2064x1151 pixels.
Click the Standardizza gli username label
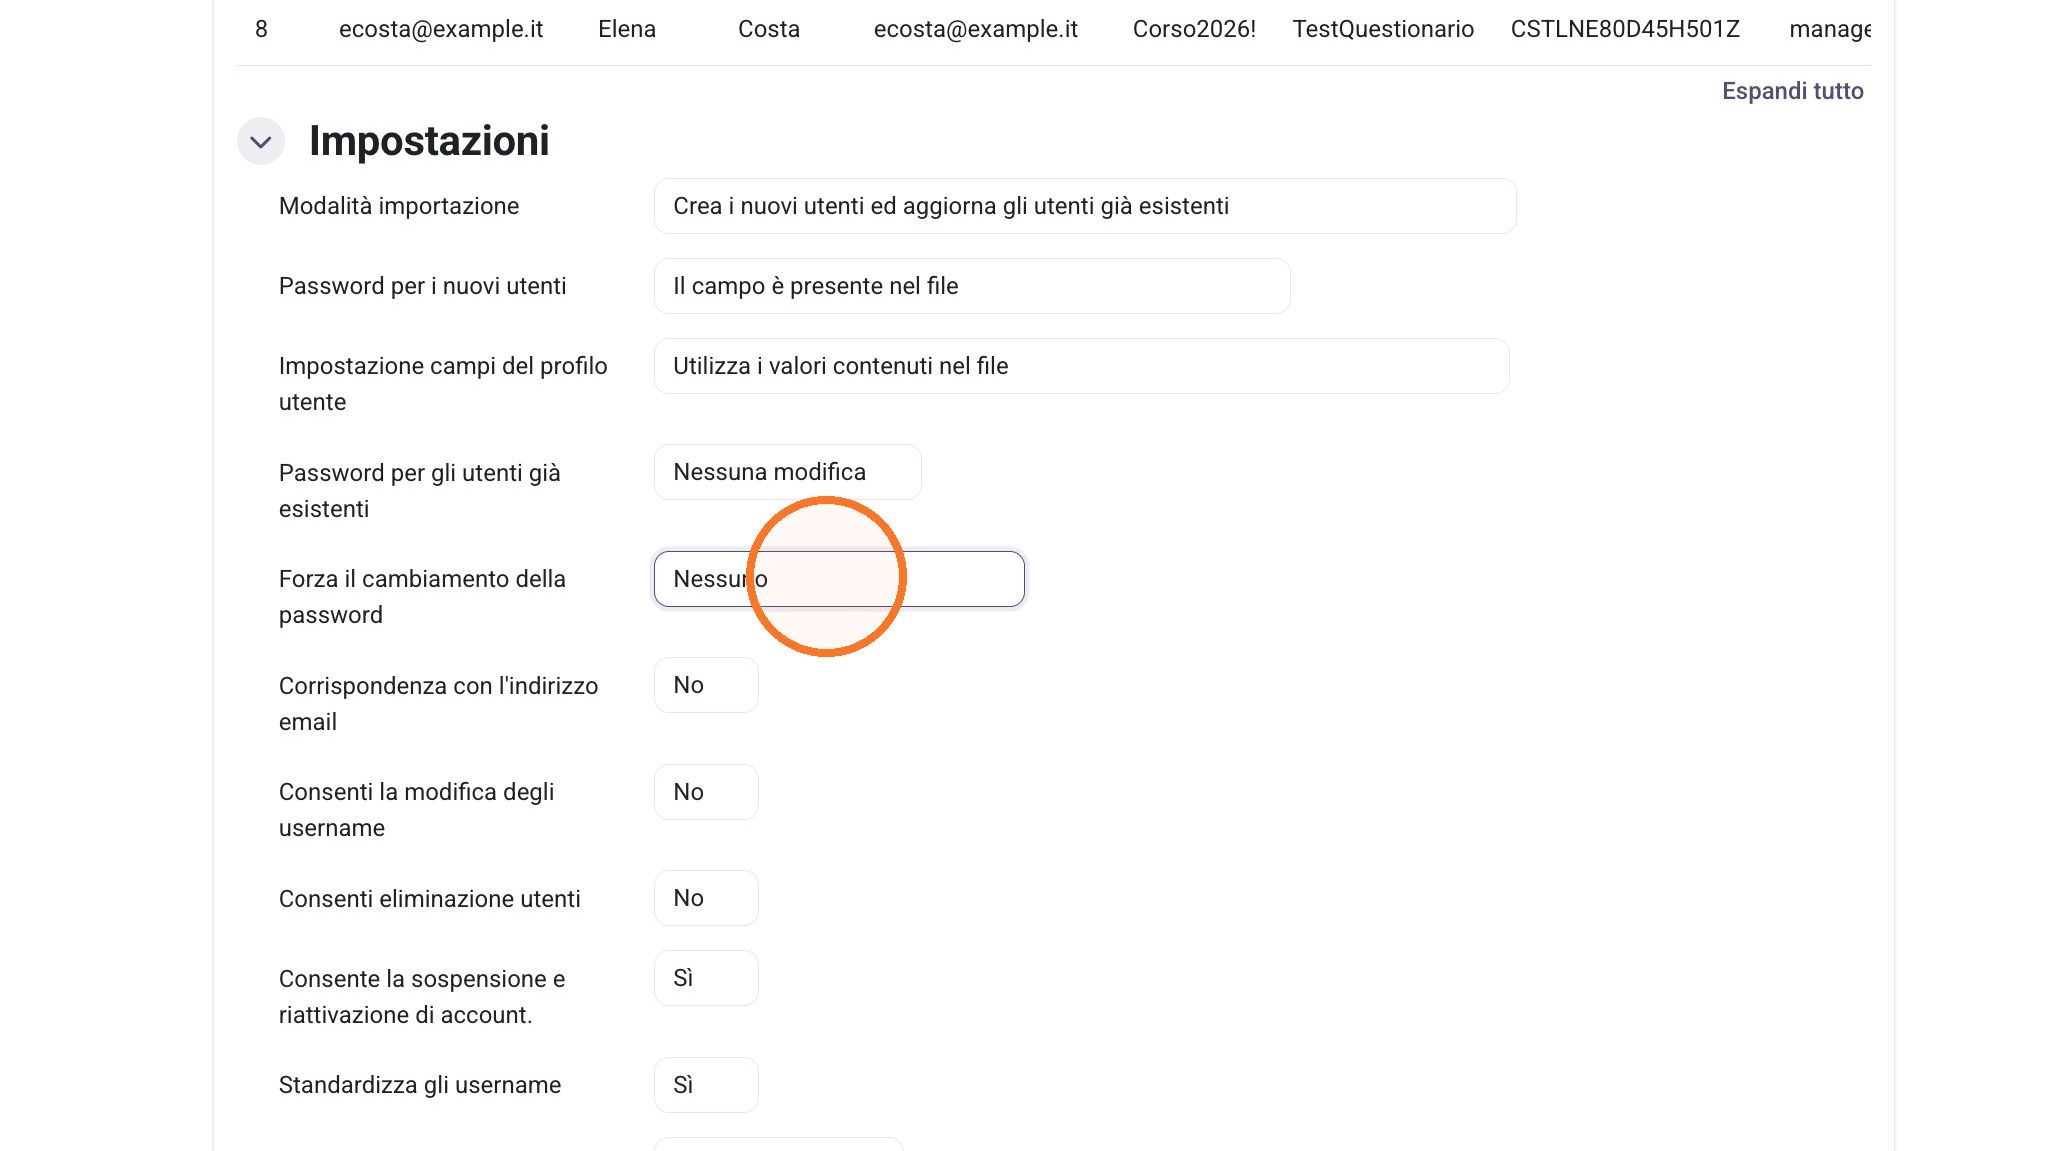420,1085
